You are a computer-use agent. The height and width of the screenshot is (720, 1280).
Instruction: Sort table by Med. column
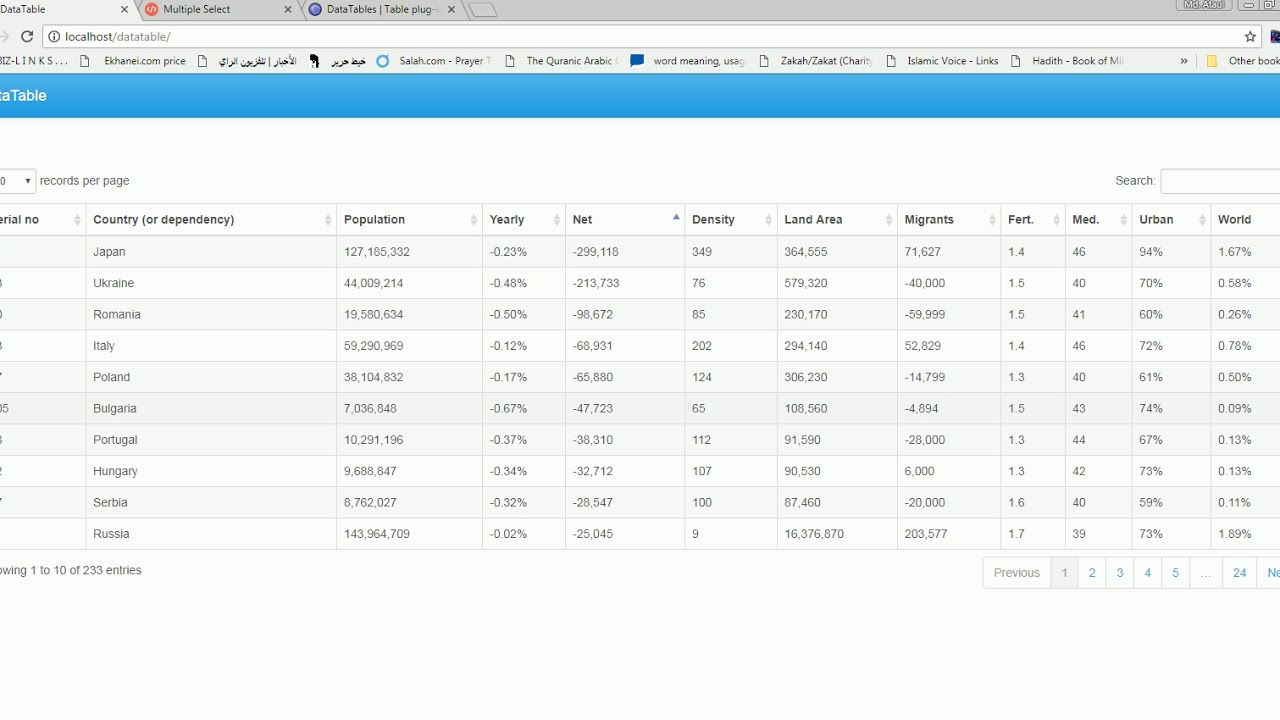(x=1099, y=220)
